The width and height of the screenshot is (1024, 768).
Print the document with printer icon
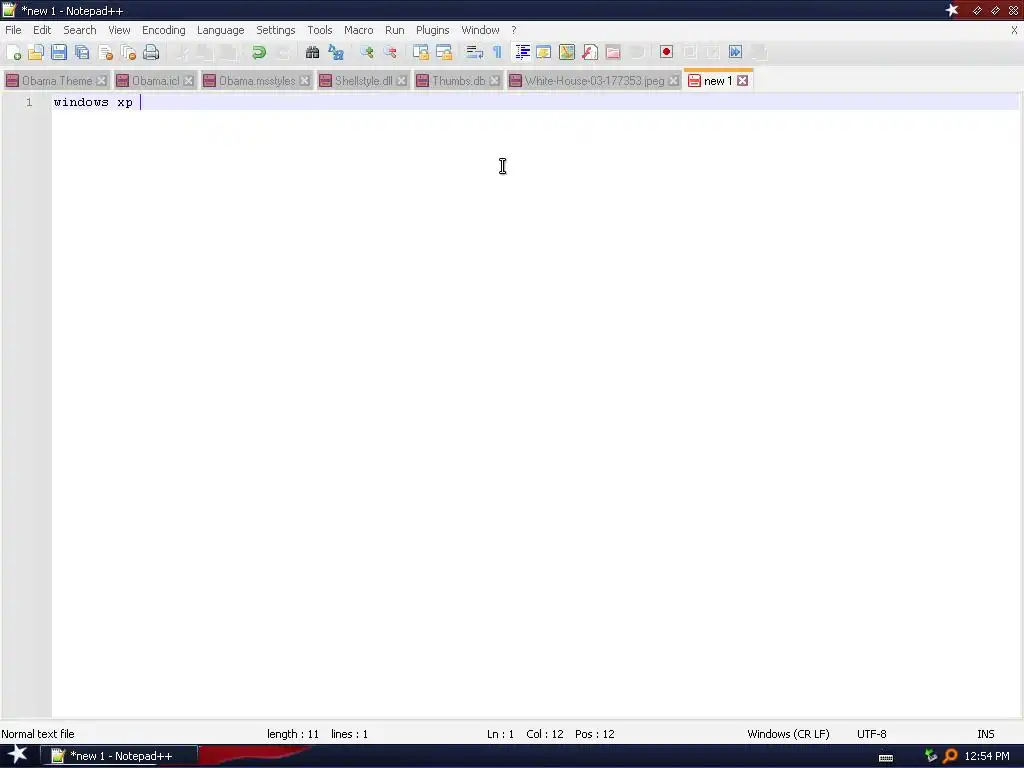pos(151,52)
